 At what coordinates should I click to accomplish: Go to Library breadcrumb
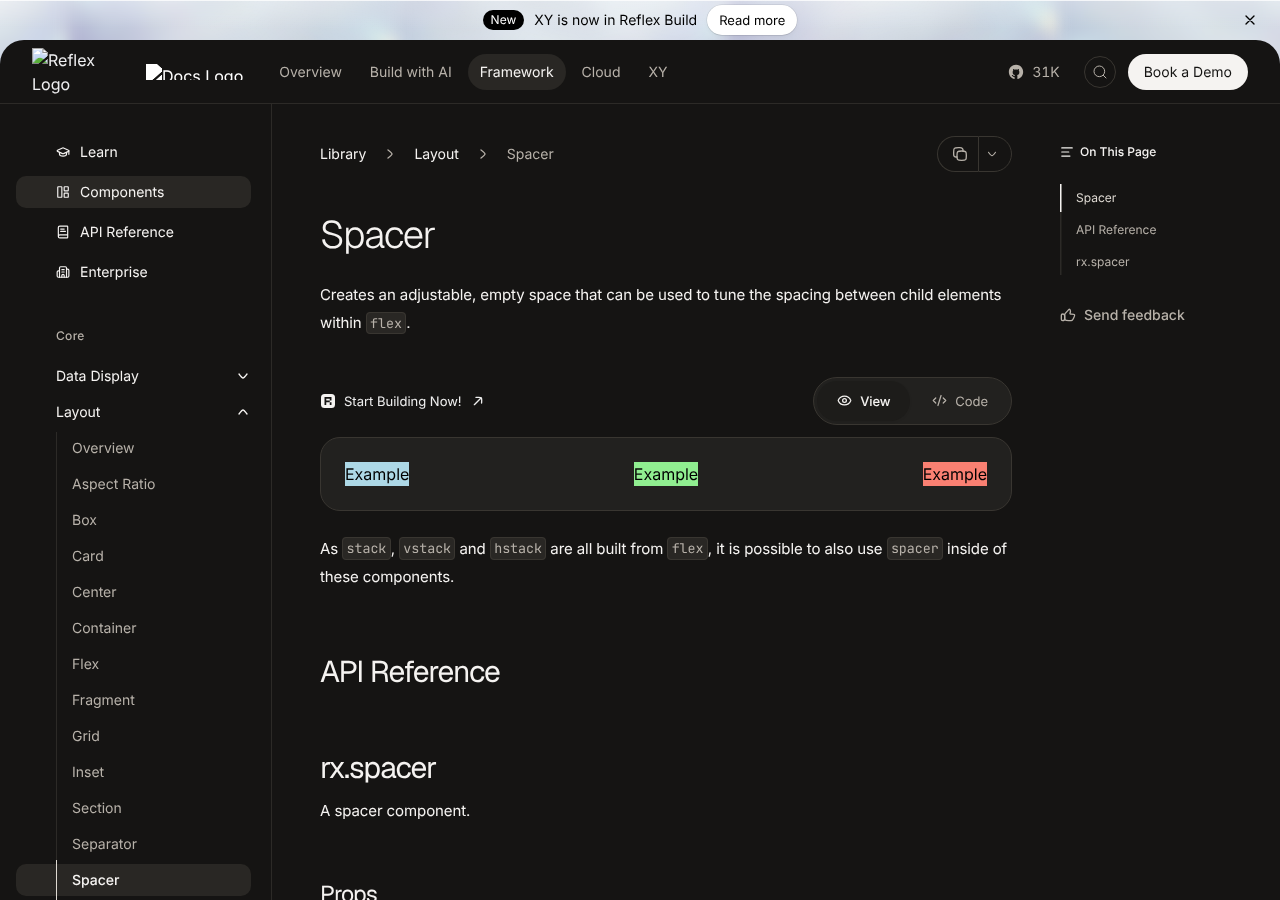[343, 154]
